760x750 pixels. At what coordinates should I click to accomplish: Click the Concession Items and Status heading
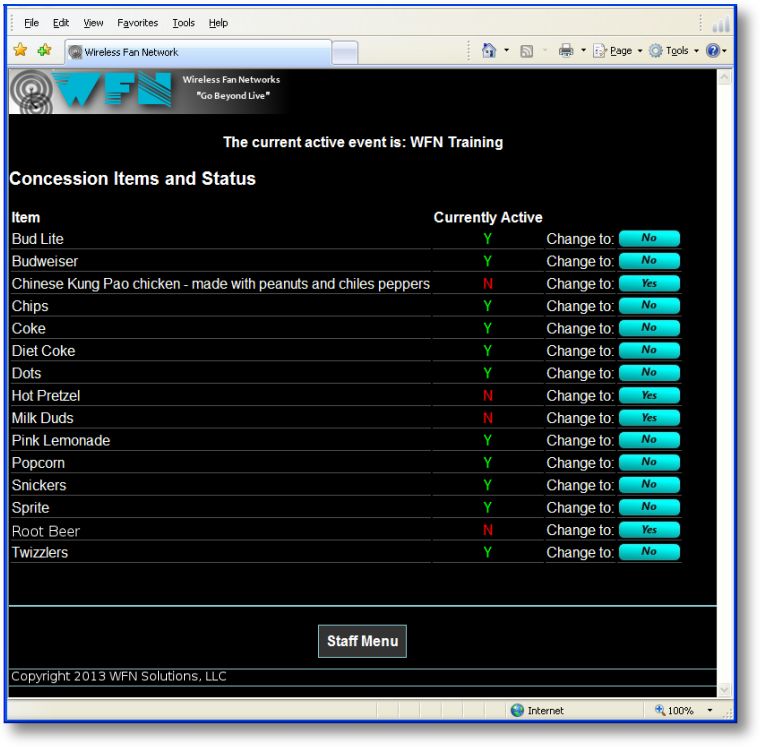pos(132,178)
